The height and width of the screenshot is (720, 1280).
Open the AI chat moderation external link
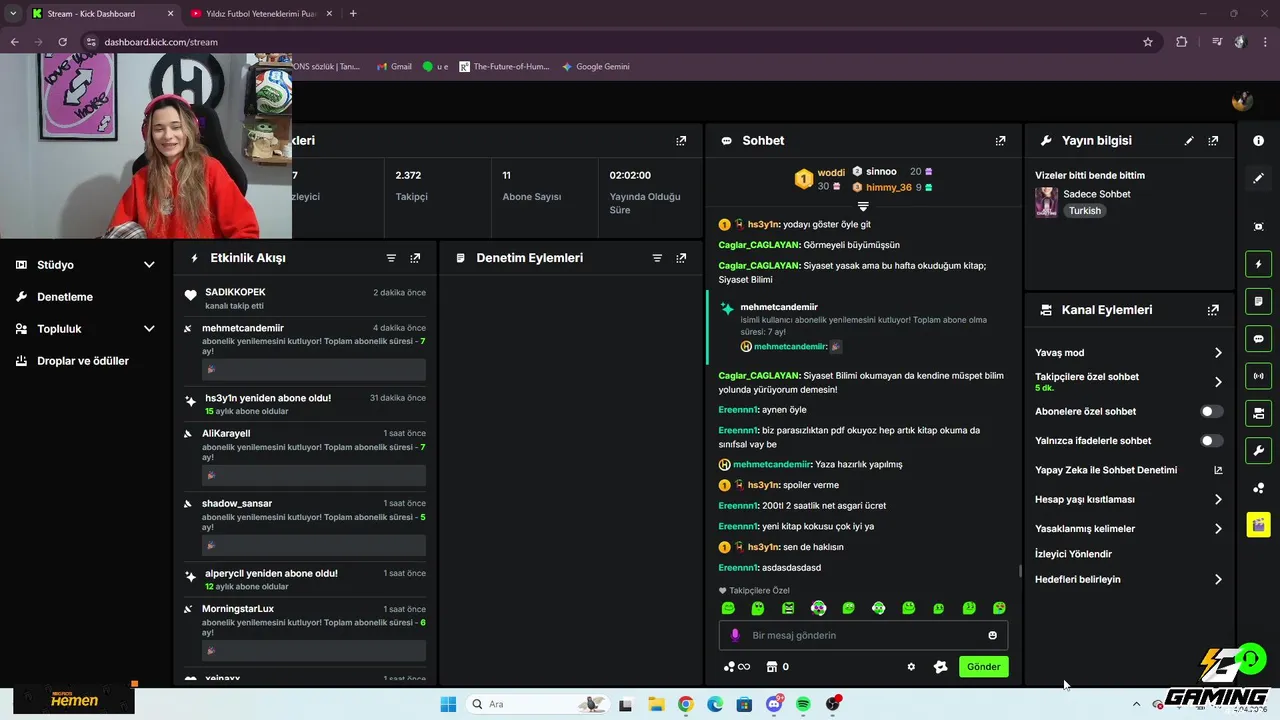(x=1218, y=470)
